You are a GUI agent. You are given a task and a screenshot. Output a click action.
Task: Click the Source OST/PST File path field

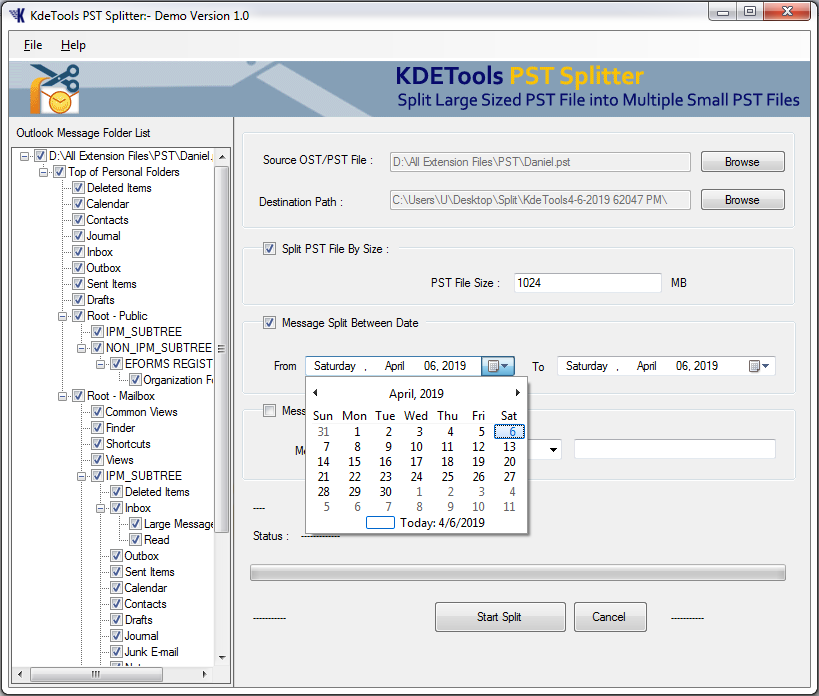point(540,162)
